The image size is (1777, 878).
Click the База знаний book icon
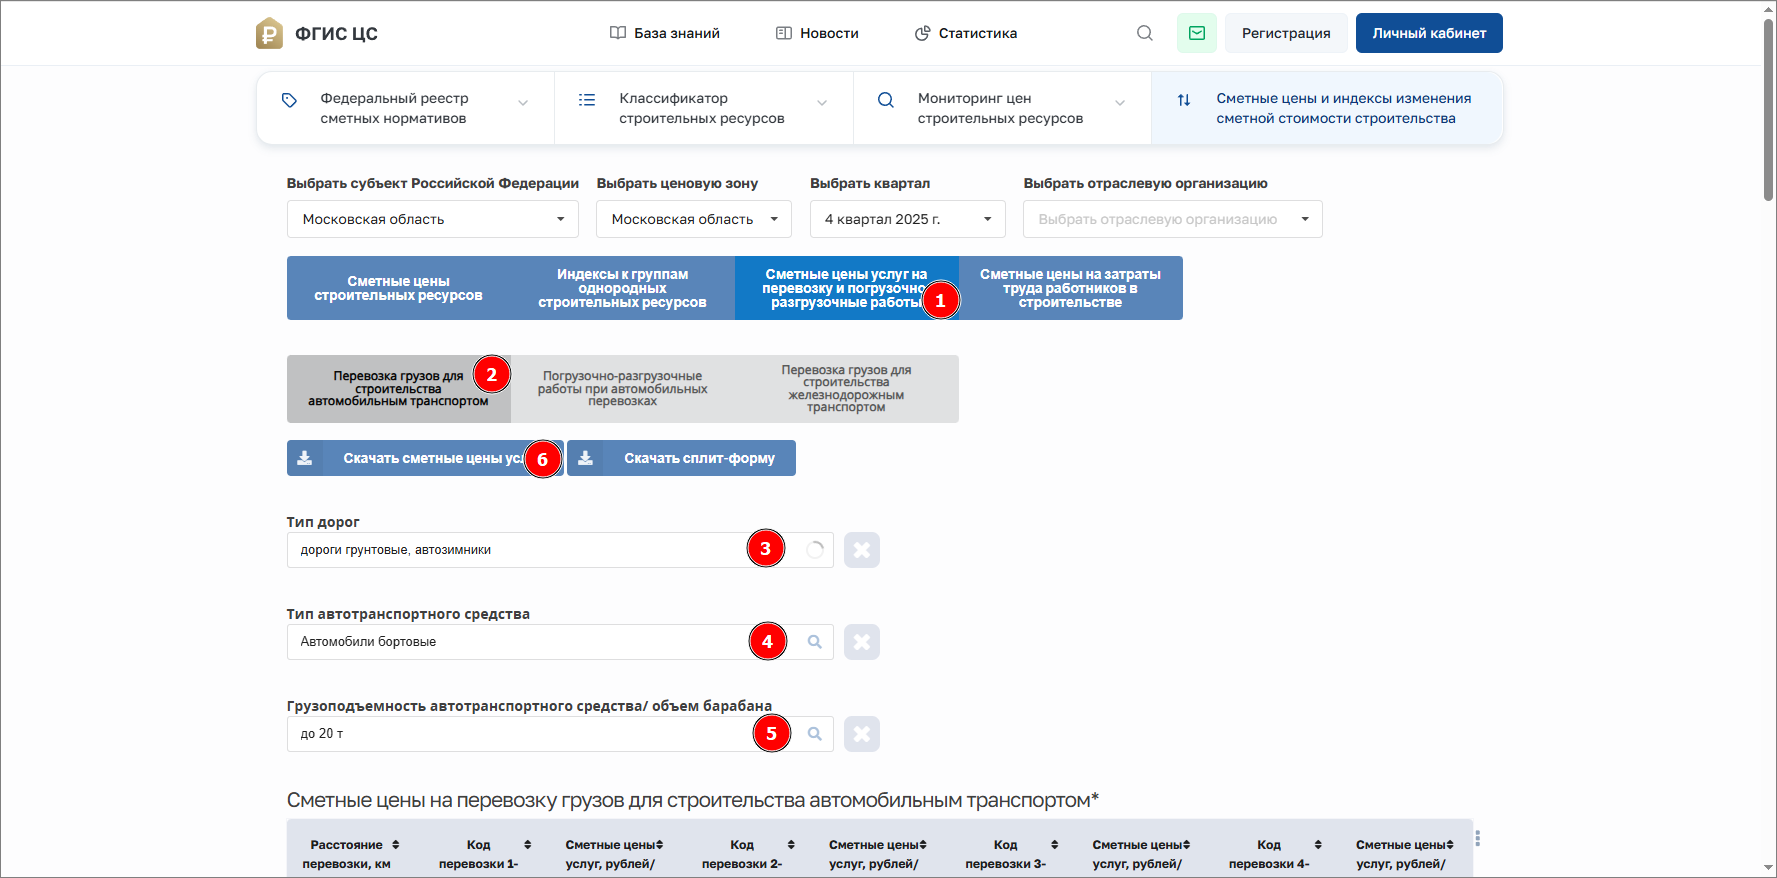(618, 33)
